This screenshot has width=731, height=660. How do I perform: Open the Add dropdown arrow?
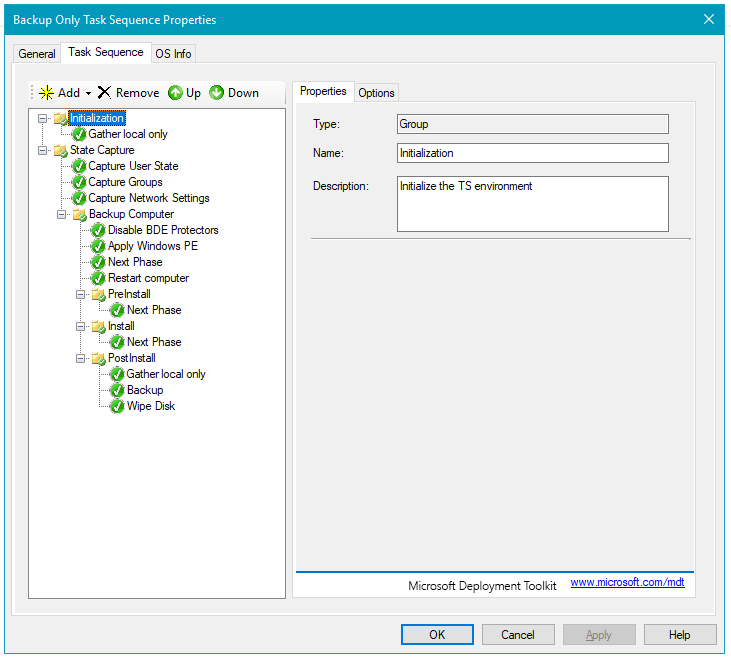tap(88, 93)
